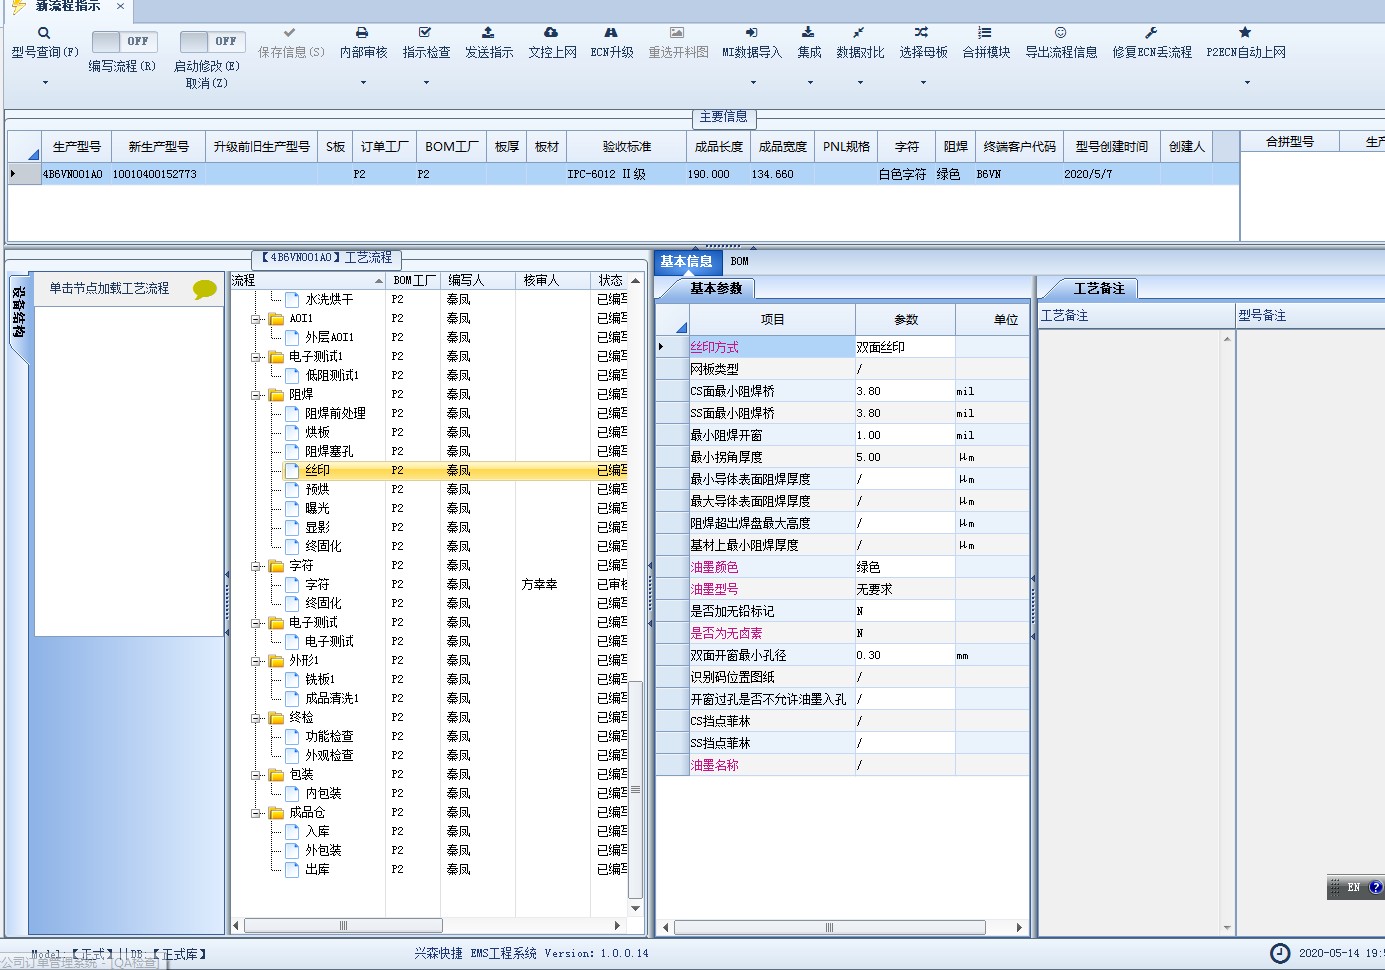Image resolution: width=1385 pixels, height=970 pixels.
Task: Click the 合拼型号 column header
Action: pyautogui.click(x=1290, y=141)
